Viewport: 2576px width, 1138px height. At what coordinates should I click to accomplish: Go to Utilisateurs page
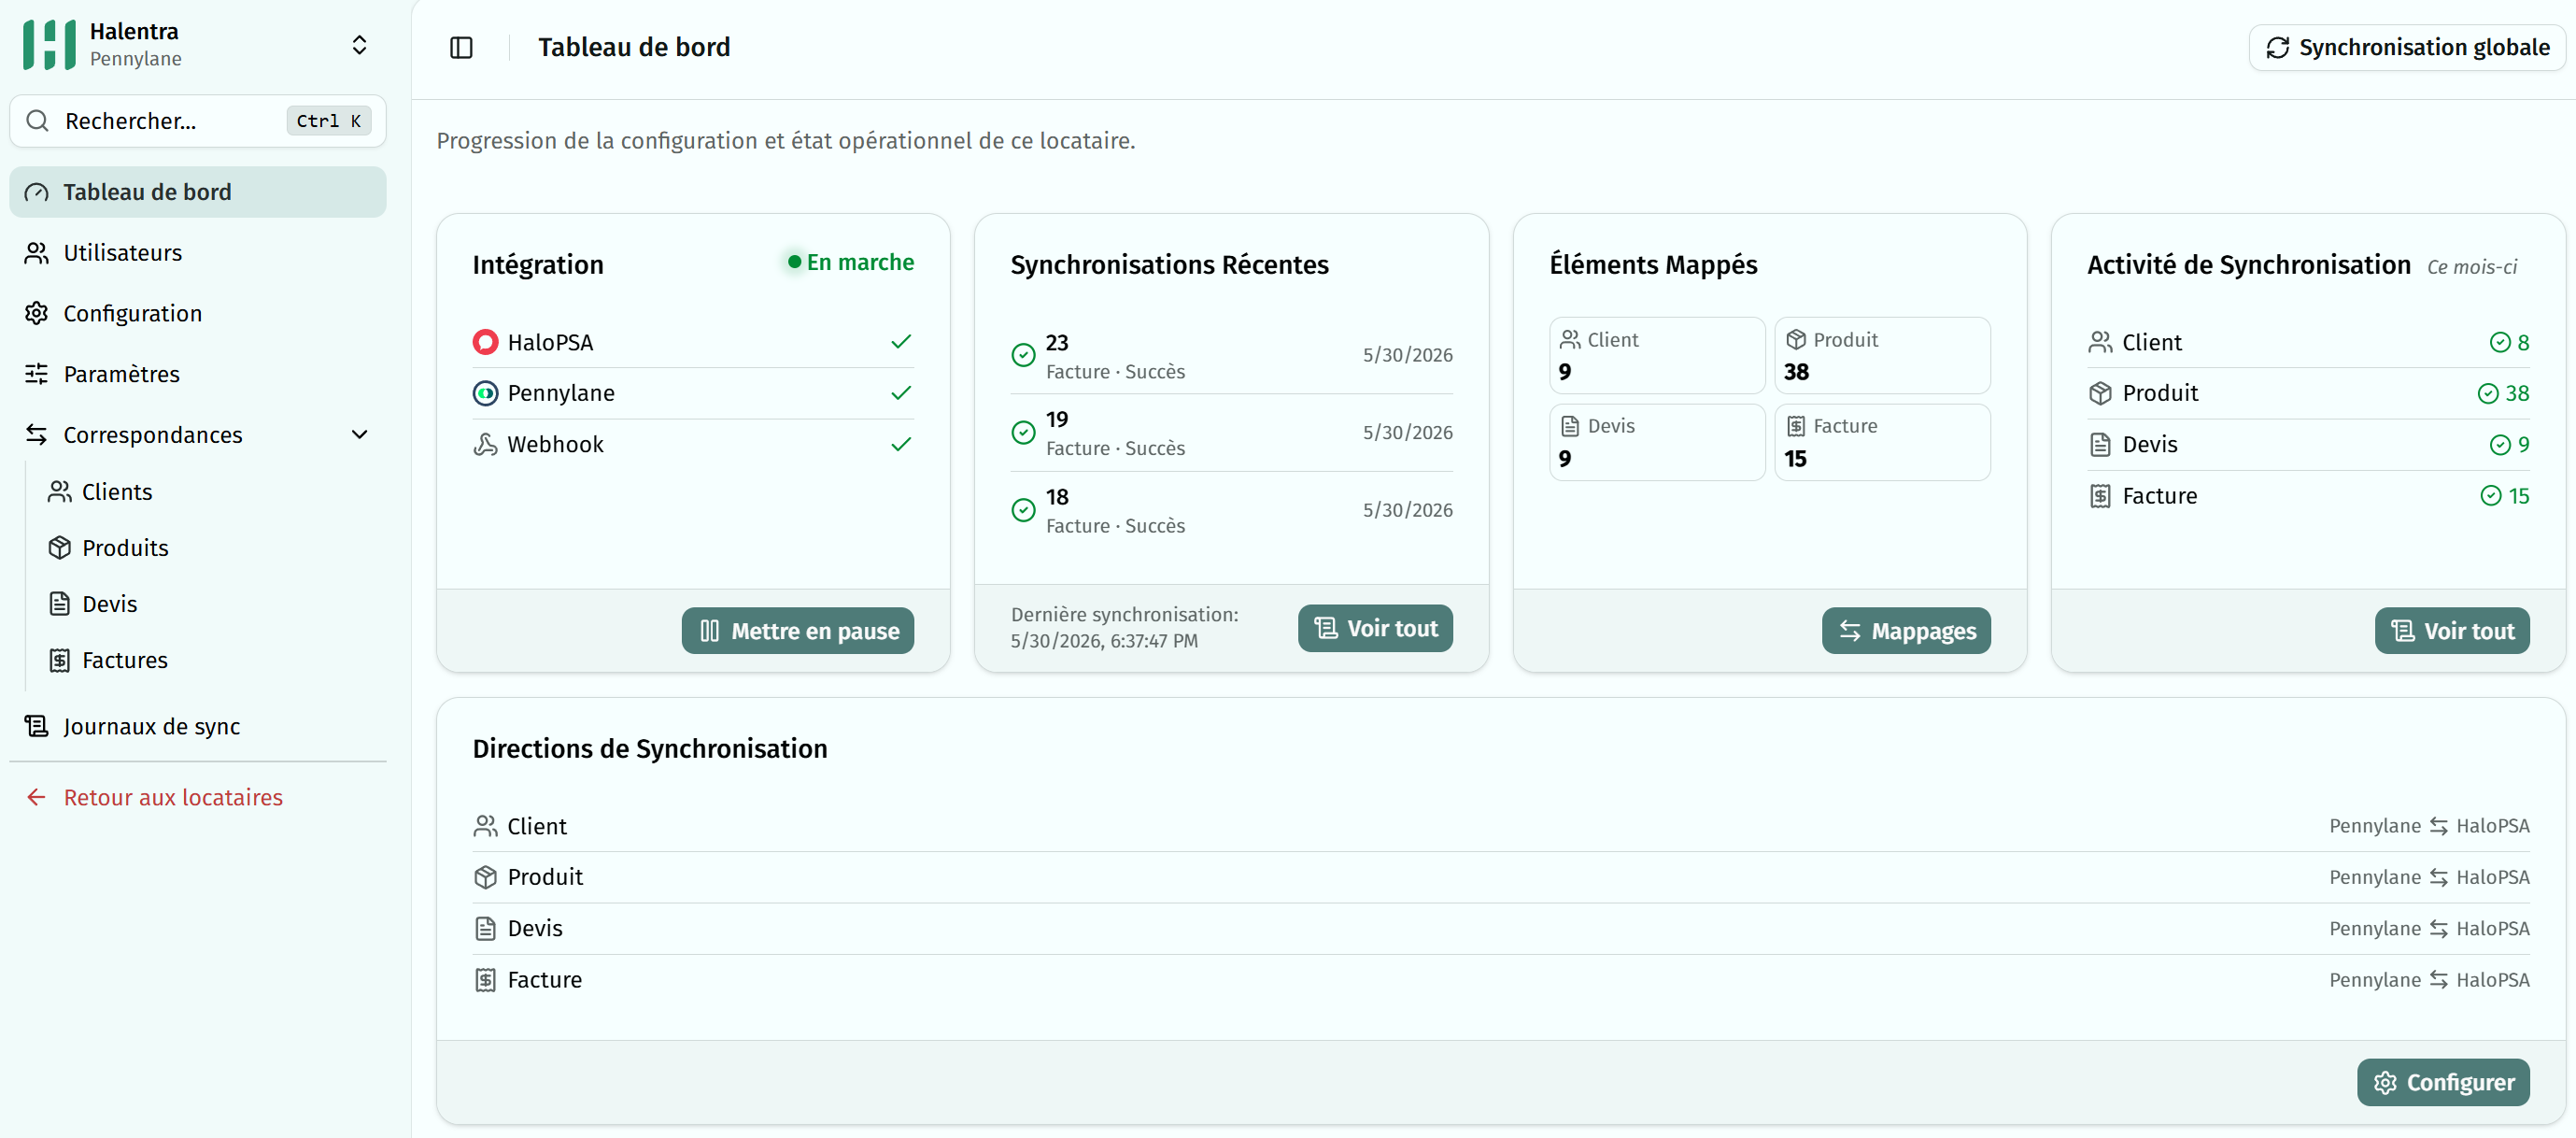pos(198,253)
